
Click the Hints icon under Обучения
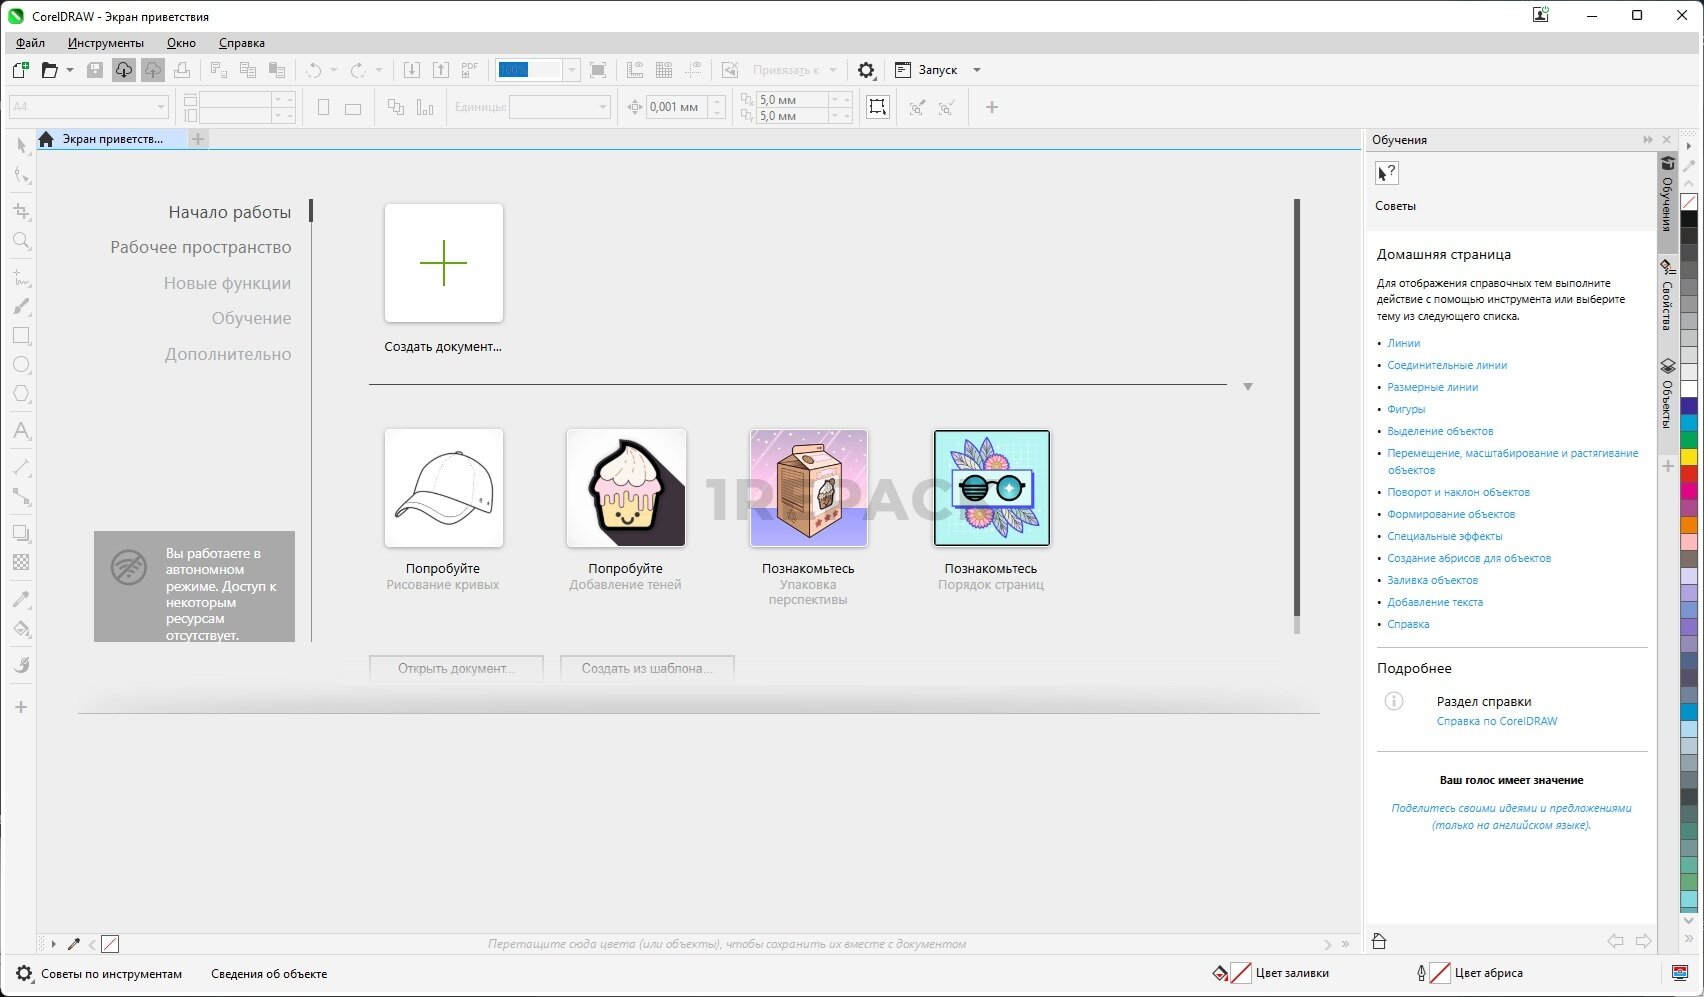[x=1387, y=173]
